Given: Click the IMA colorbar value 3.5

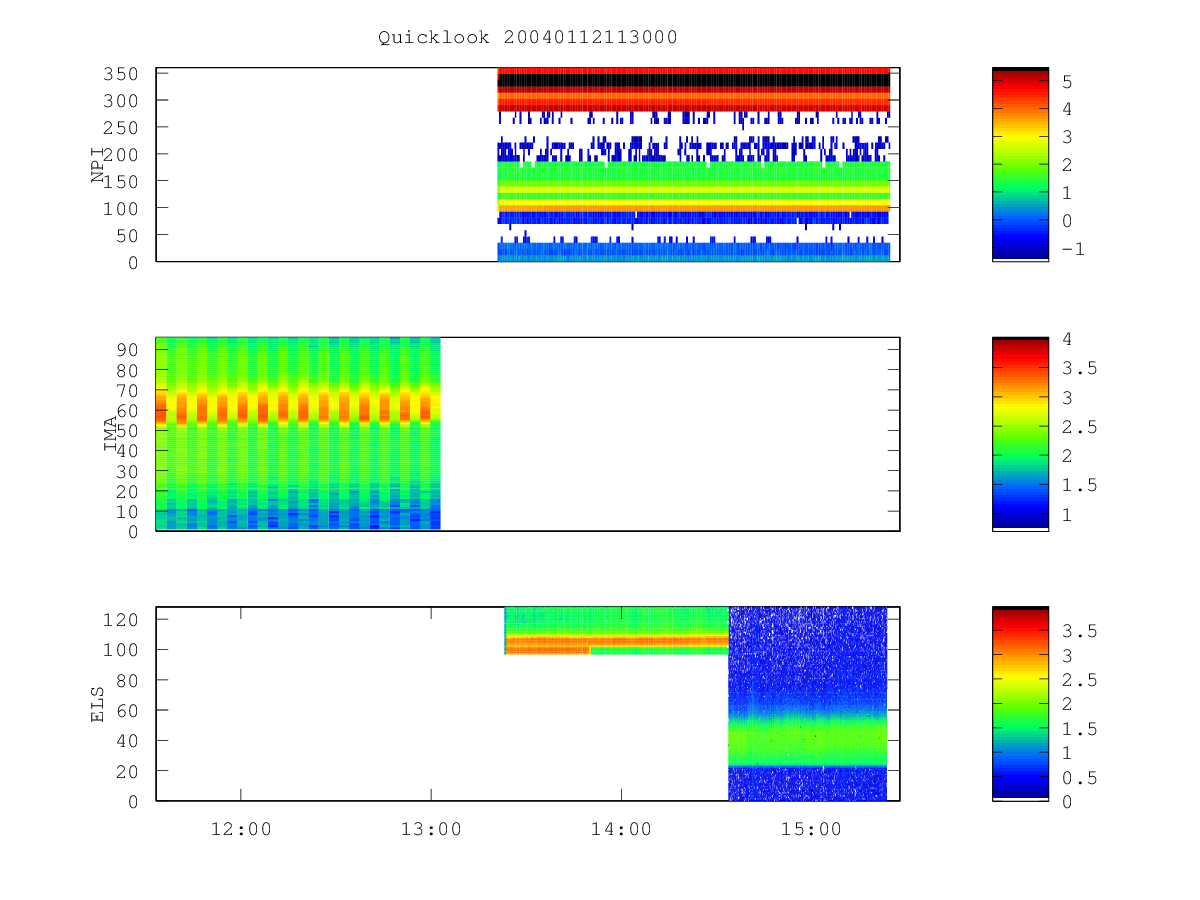Looking at the screenshot, I should tap(1078, 368).
